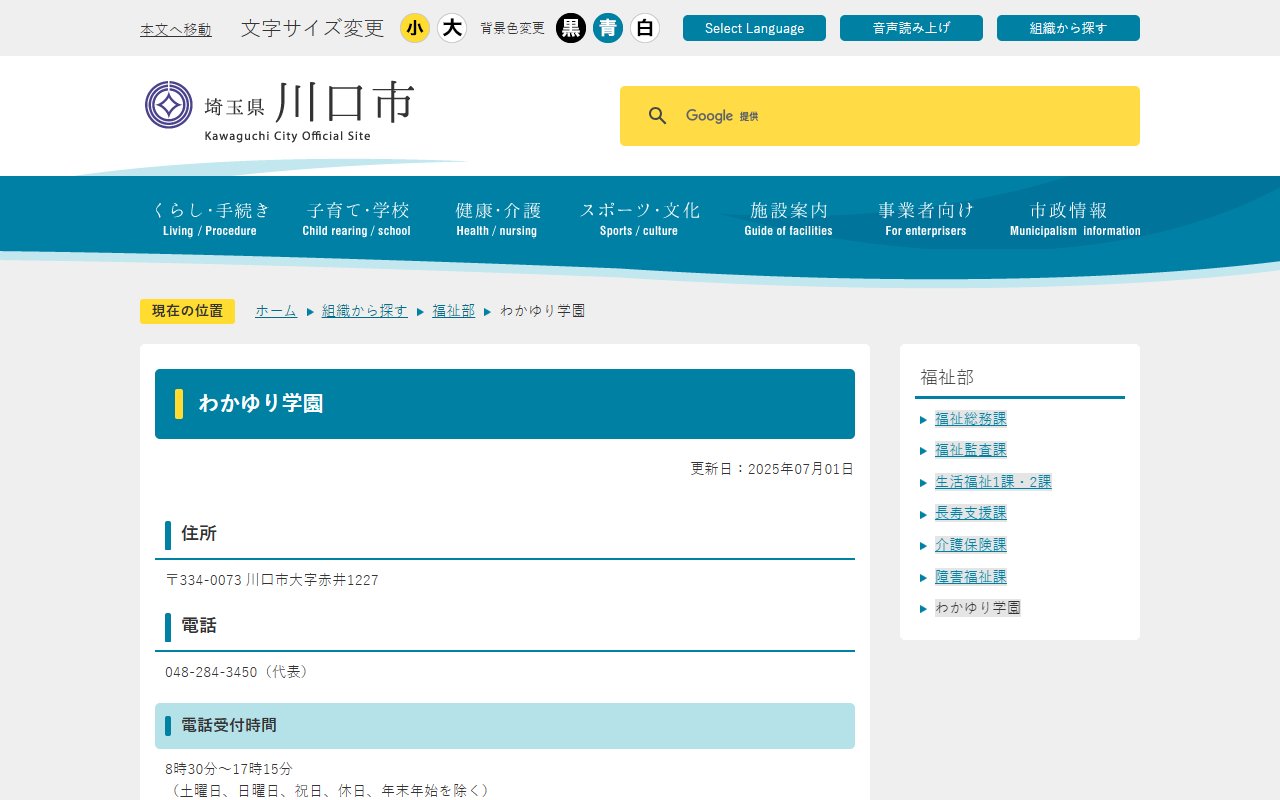Click the 音声読み上げ button
The height and width of the screenshot is (800, 1280).
911,28
